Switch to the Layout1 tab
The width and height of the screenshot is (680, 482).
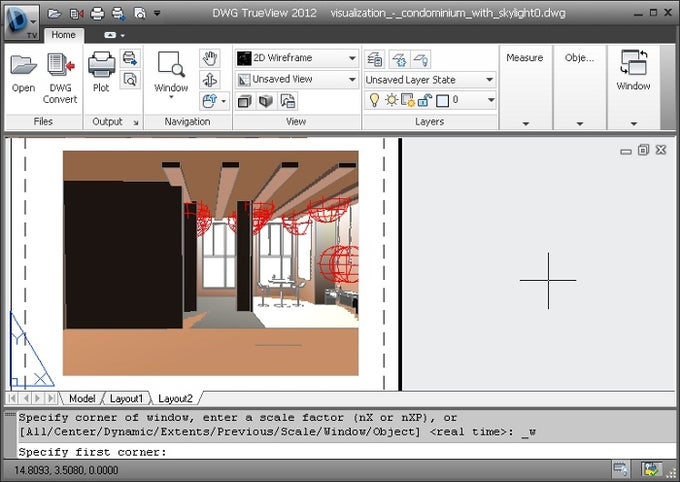pos(126,398)
